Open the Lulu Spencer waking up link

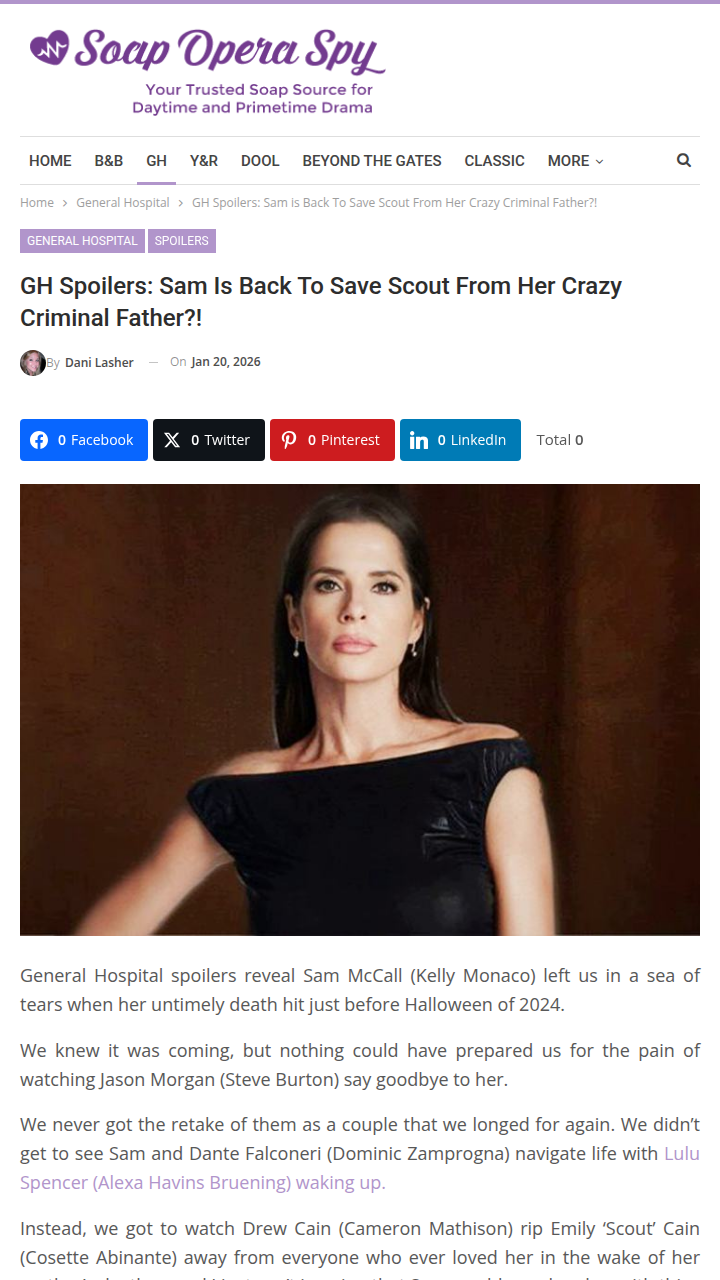360,1168
